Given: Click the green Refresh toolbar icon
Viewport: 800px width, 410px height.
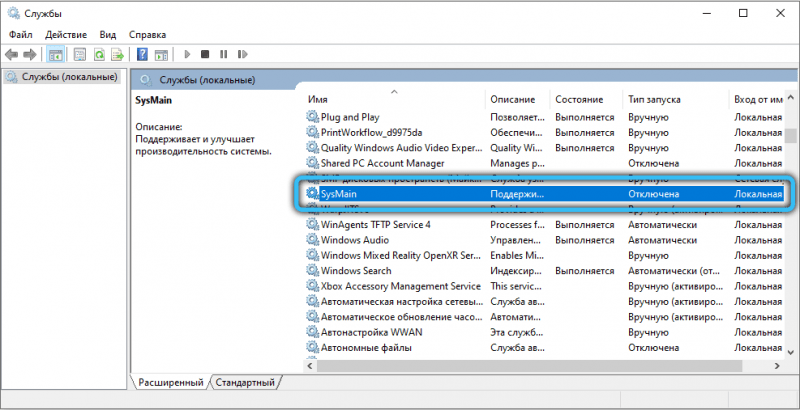Looking at the screenshot, I should pos(99,54).
